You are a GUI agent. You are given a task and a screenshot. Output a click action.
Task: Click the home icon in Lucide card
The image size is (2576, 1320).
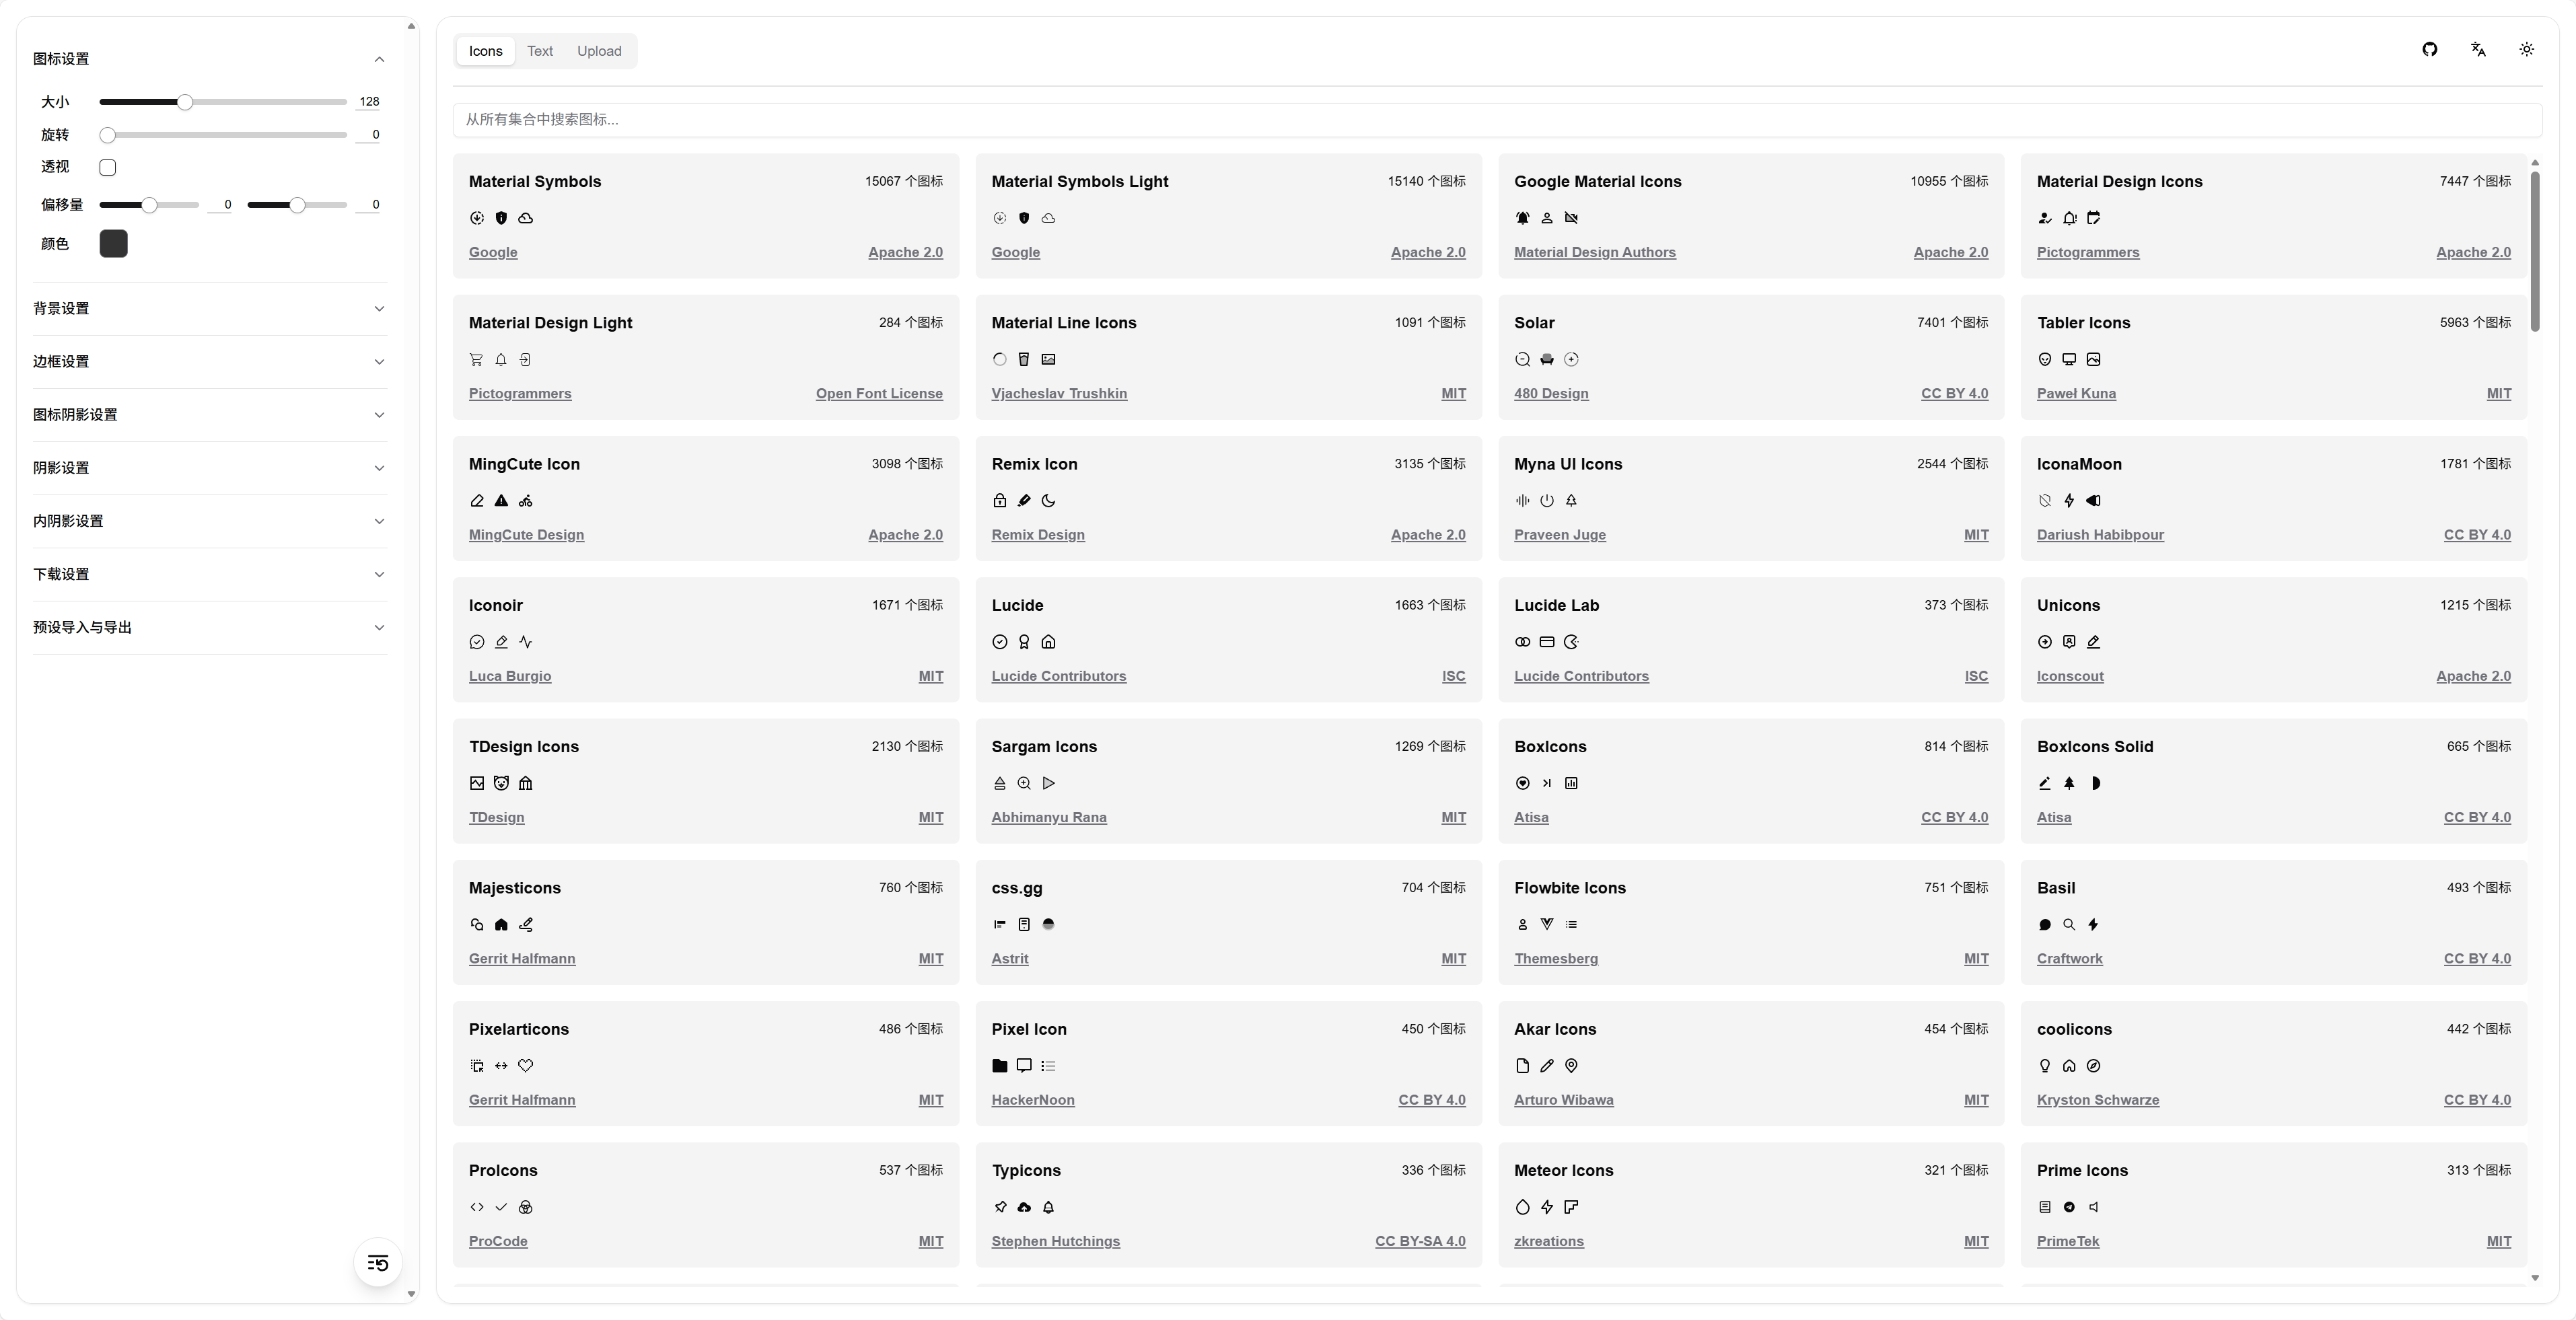(x=1048, y=642)
